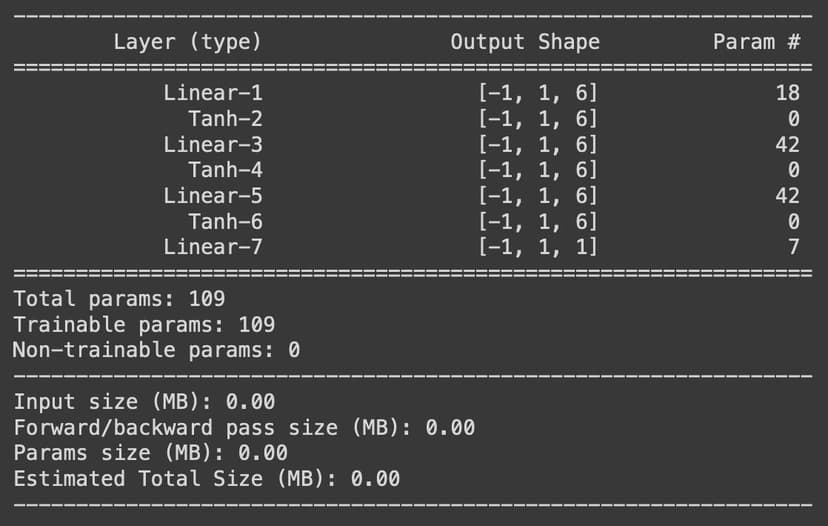Click the "Non-trainable params: 0" line
This screenshot has width=828, height=526.
pyautogui.click(x=156, y=350)
